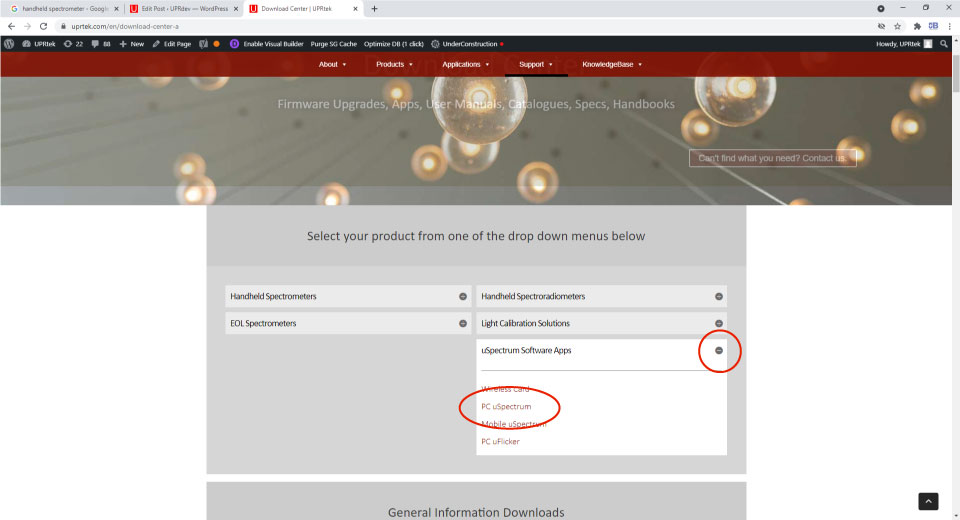View the 22 pending updates

73,44
